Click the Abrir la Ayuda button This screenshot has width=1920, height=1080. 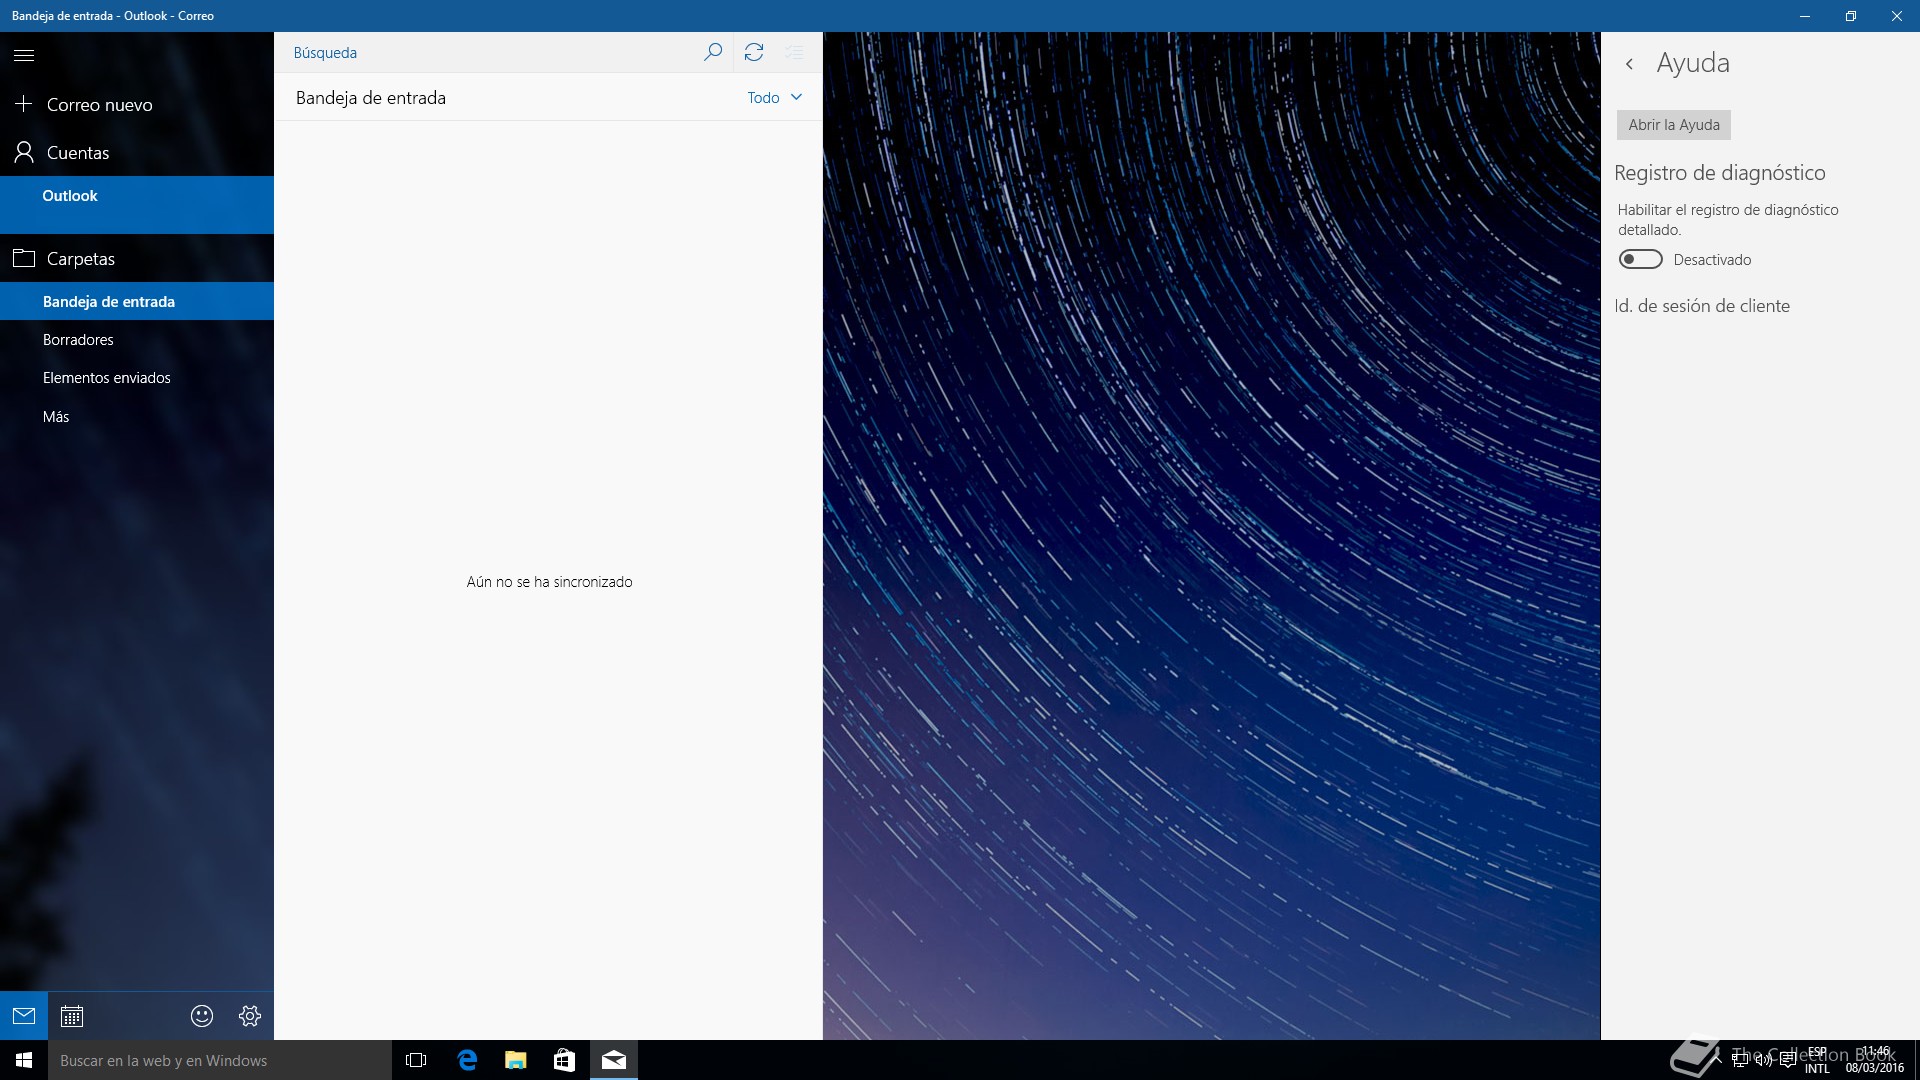coord(1673,125)
